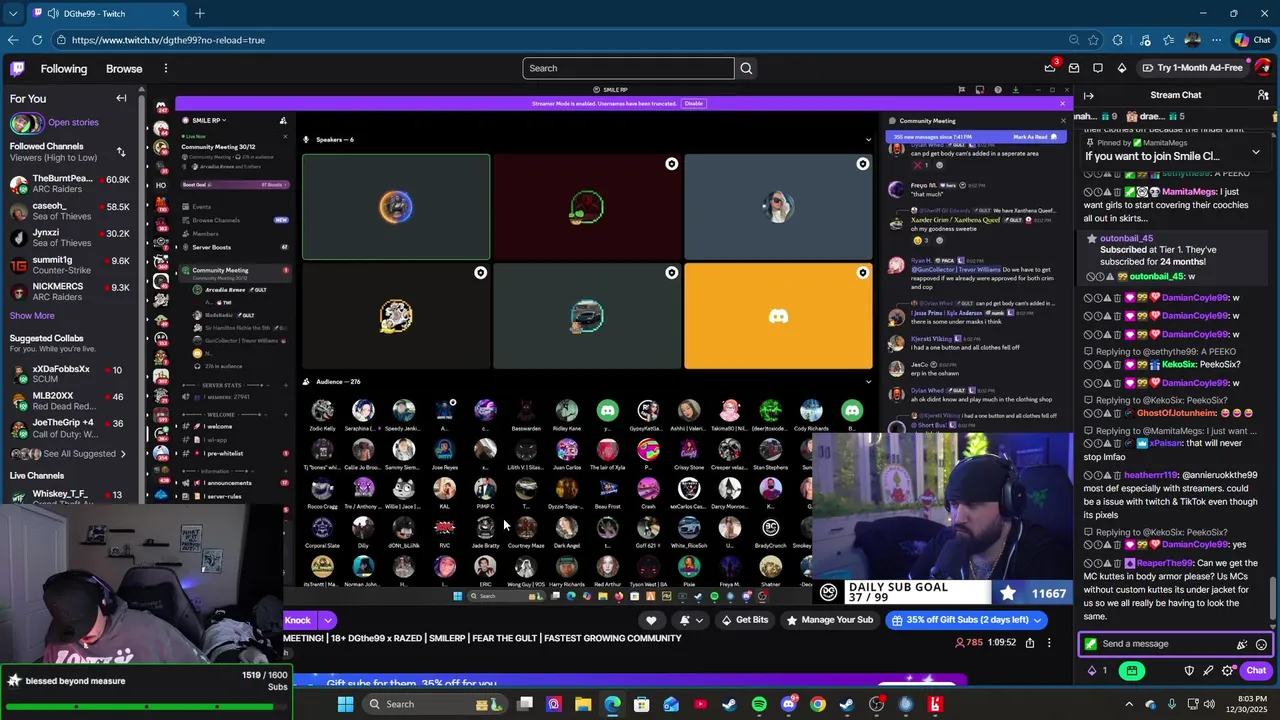This screenshot has width=1280, height=720.
Task: Expand the Knock dropdown arrow
Action: [327, 620]
